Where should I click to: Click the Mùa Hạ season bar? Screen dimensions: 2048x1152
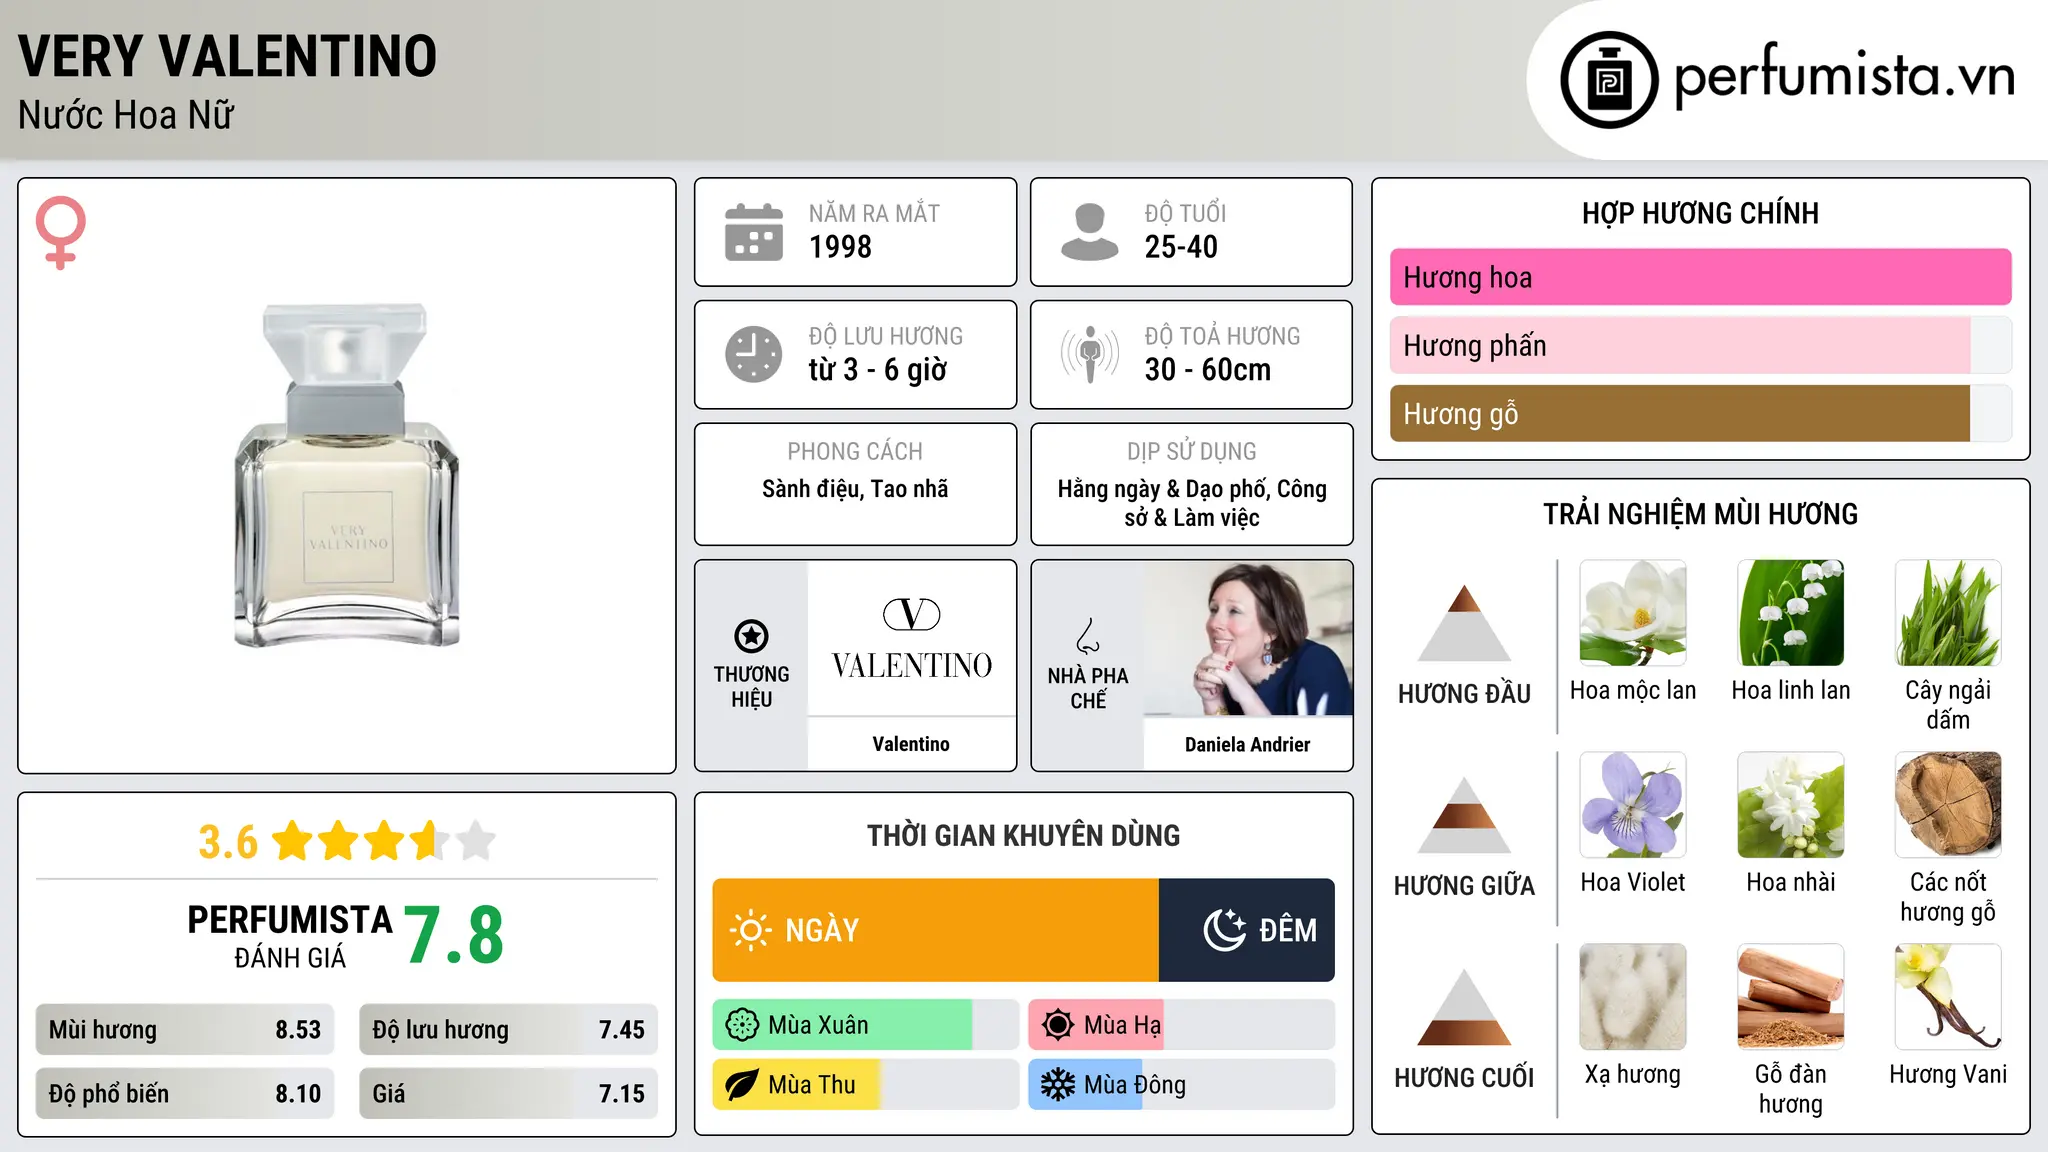1182,1025
